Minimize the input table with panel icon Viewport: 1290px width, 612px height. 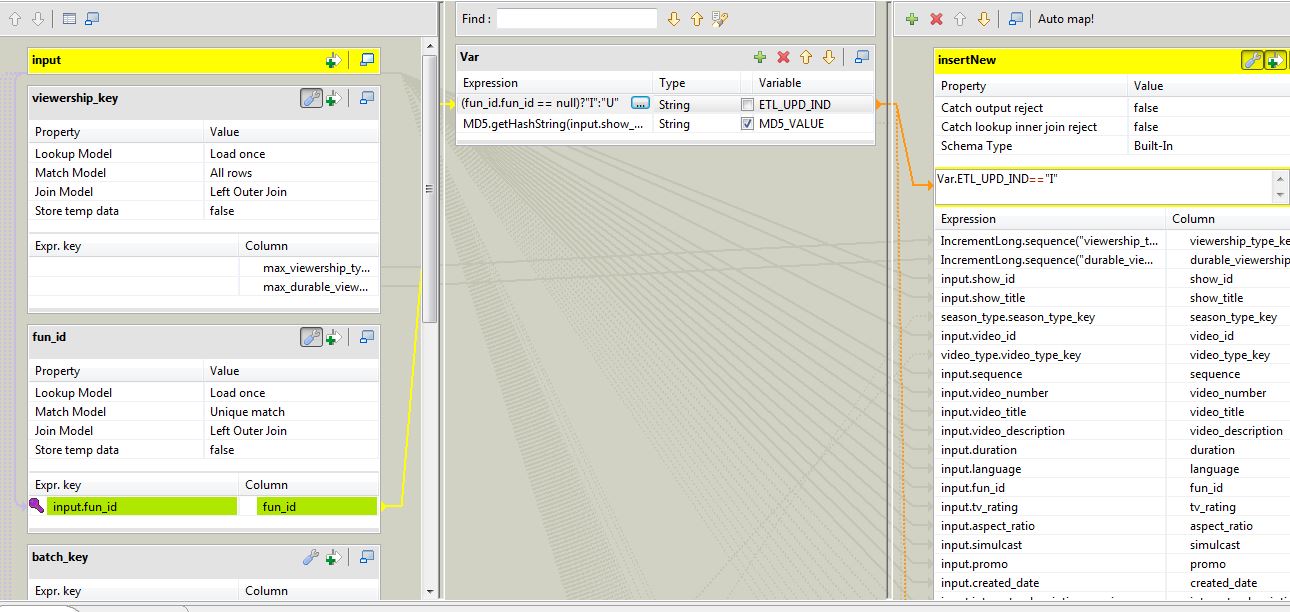[x=366, y=60]
